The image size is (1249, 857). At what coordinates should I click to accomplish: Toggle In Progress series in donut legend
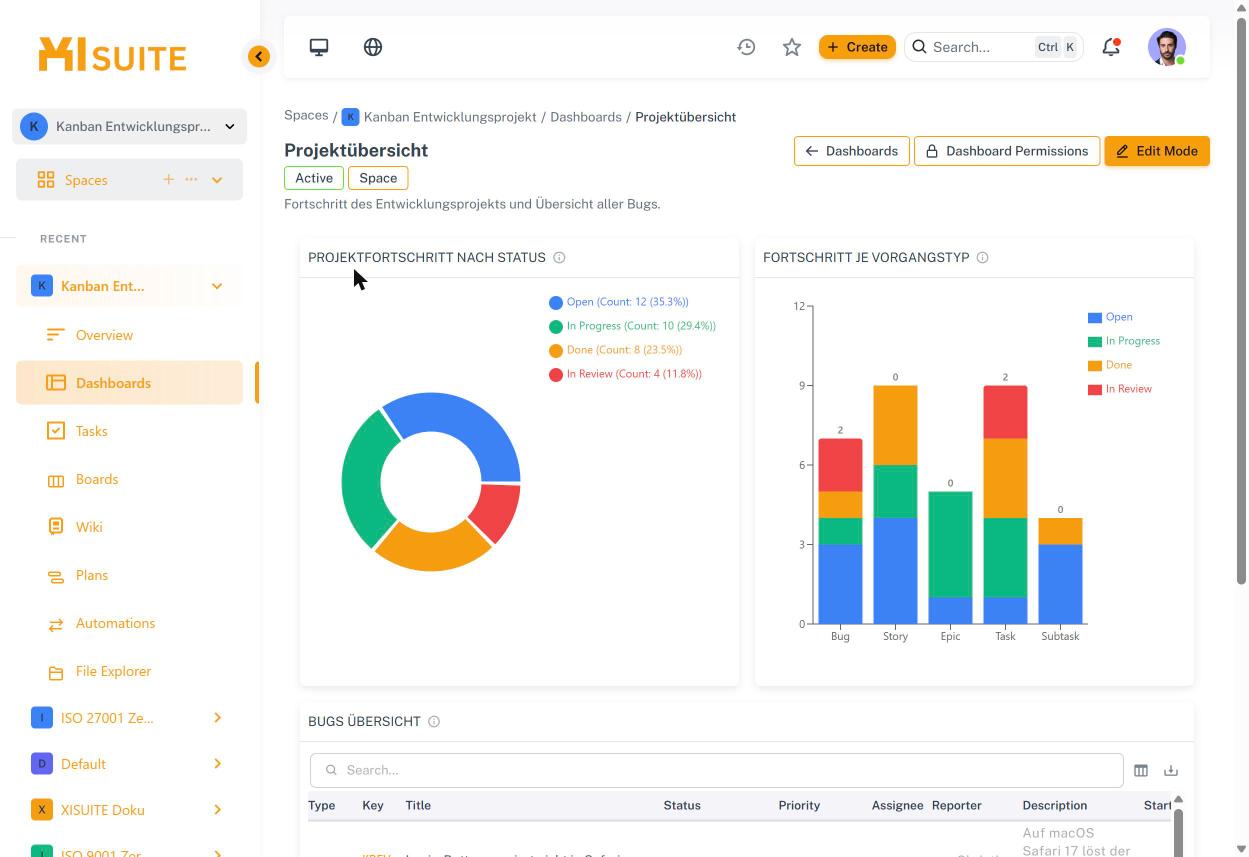(632, 326)
